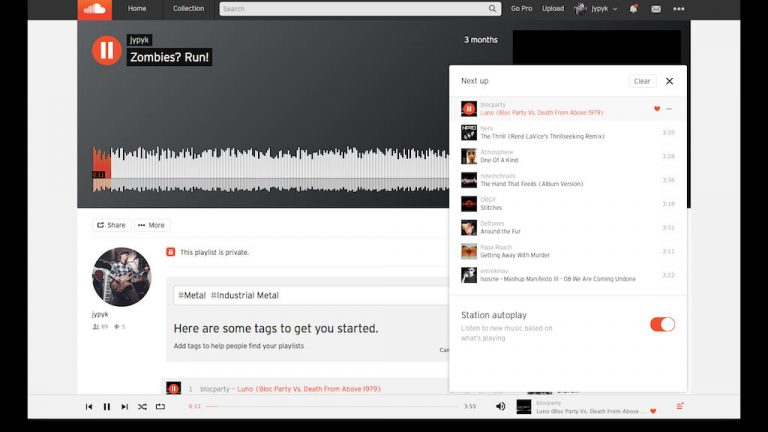Click the private playlist lock icon
The width and height of the screenshot is (768, 432).
[x=170, y=252]
